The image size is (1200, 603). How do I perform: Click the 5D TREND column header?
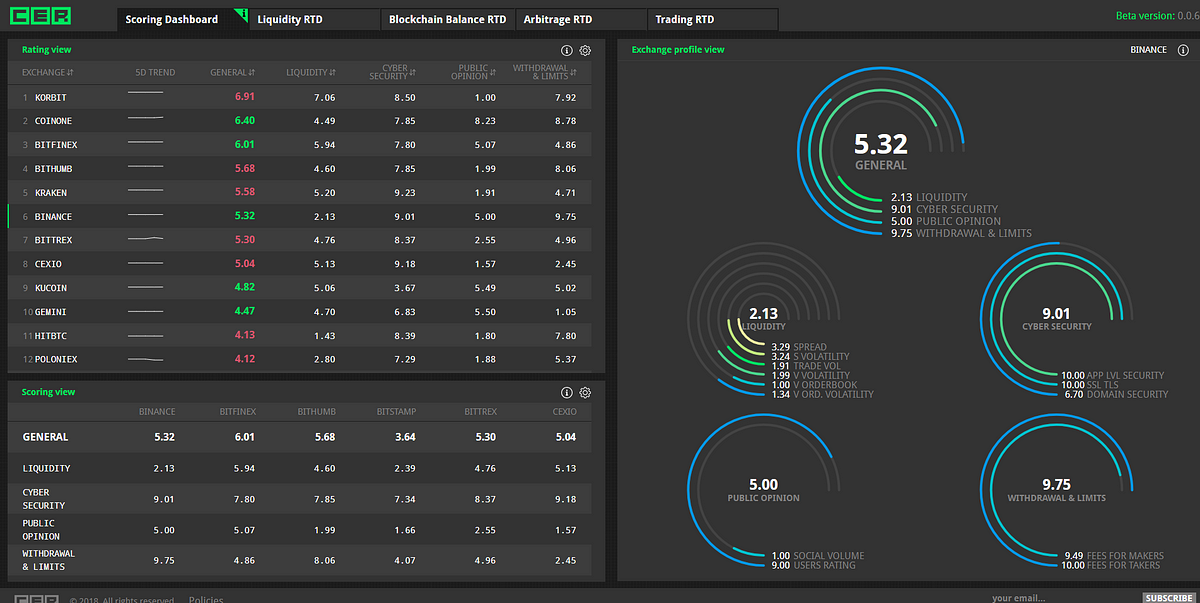[x=155, y=72]
